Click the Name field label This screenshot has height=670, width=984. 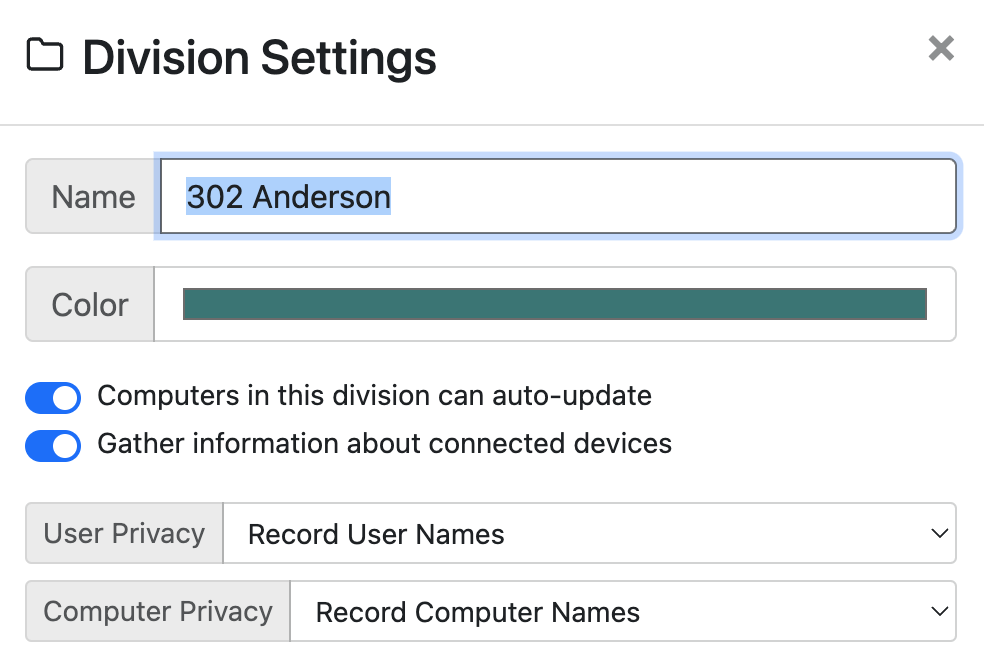94,196
